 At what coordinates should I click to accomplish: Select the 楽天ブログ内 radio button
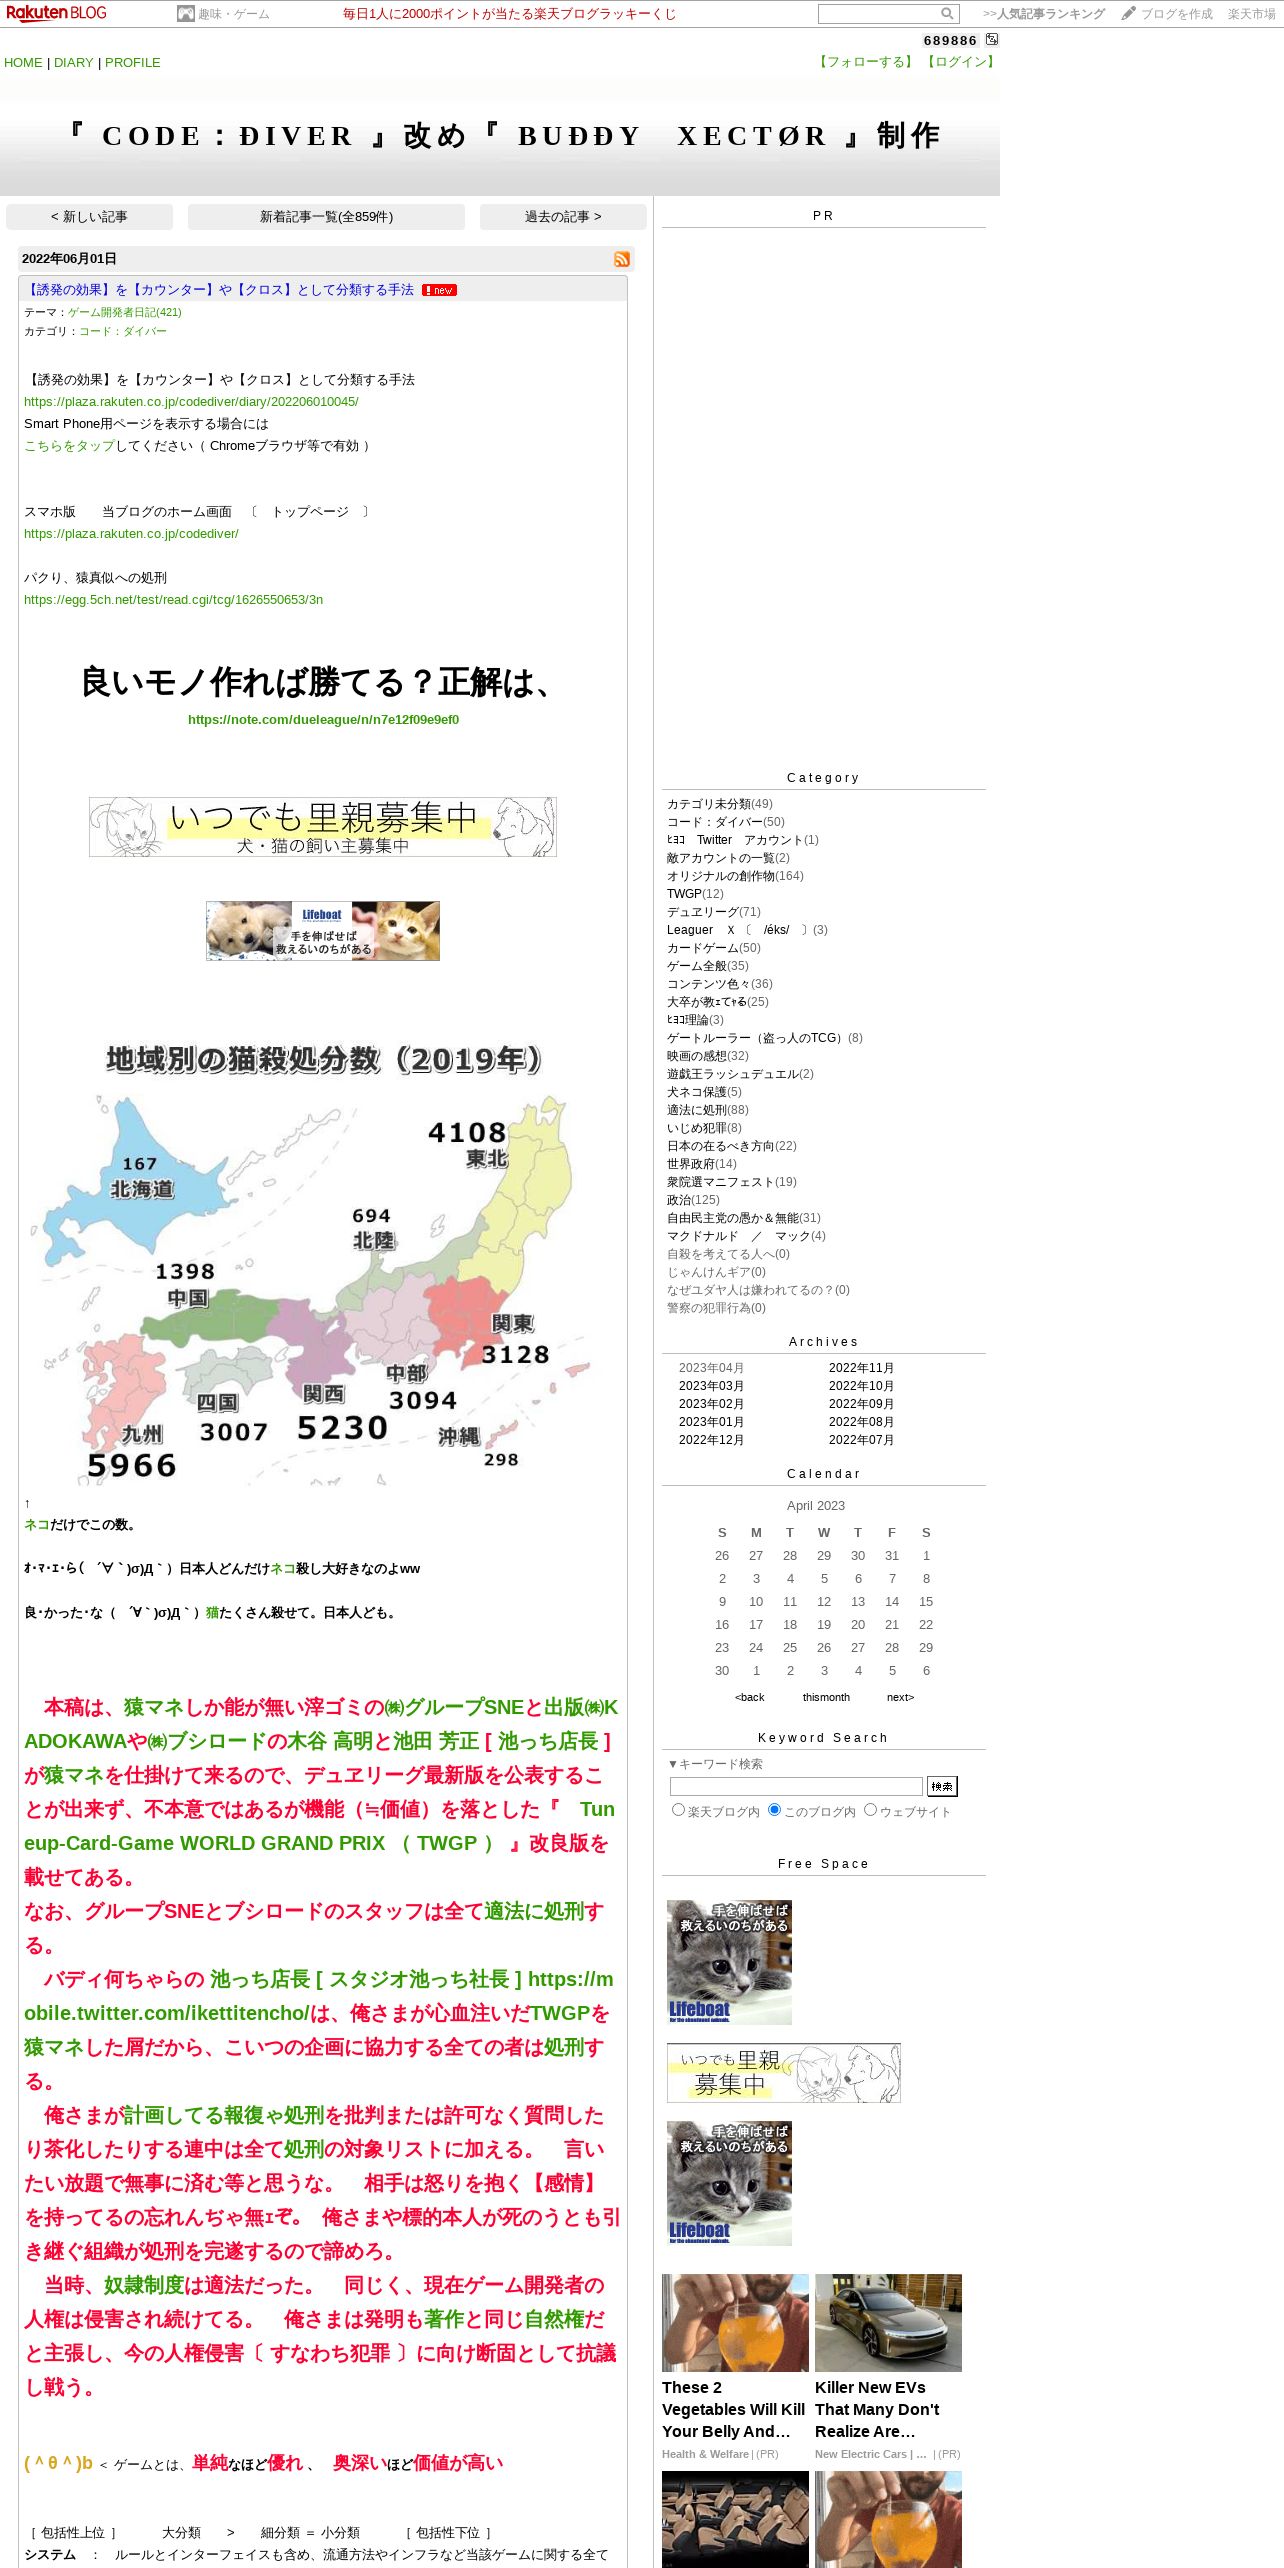[679, 1809]
